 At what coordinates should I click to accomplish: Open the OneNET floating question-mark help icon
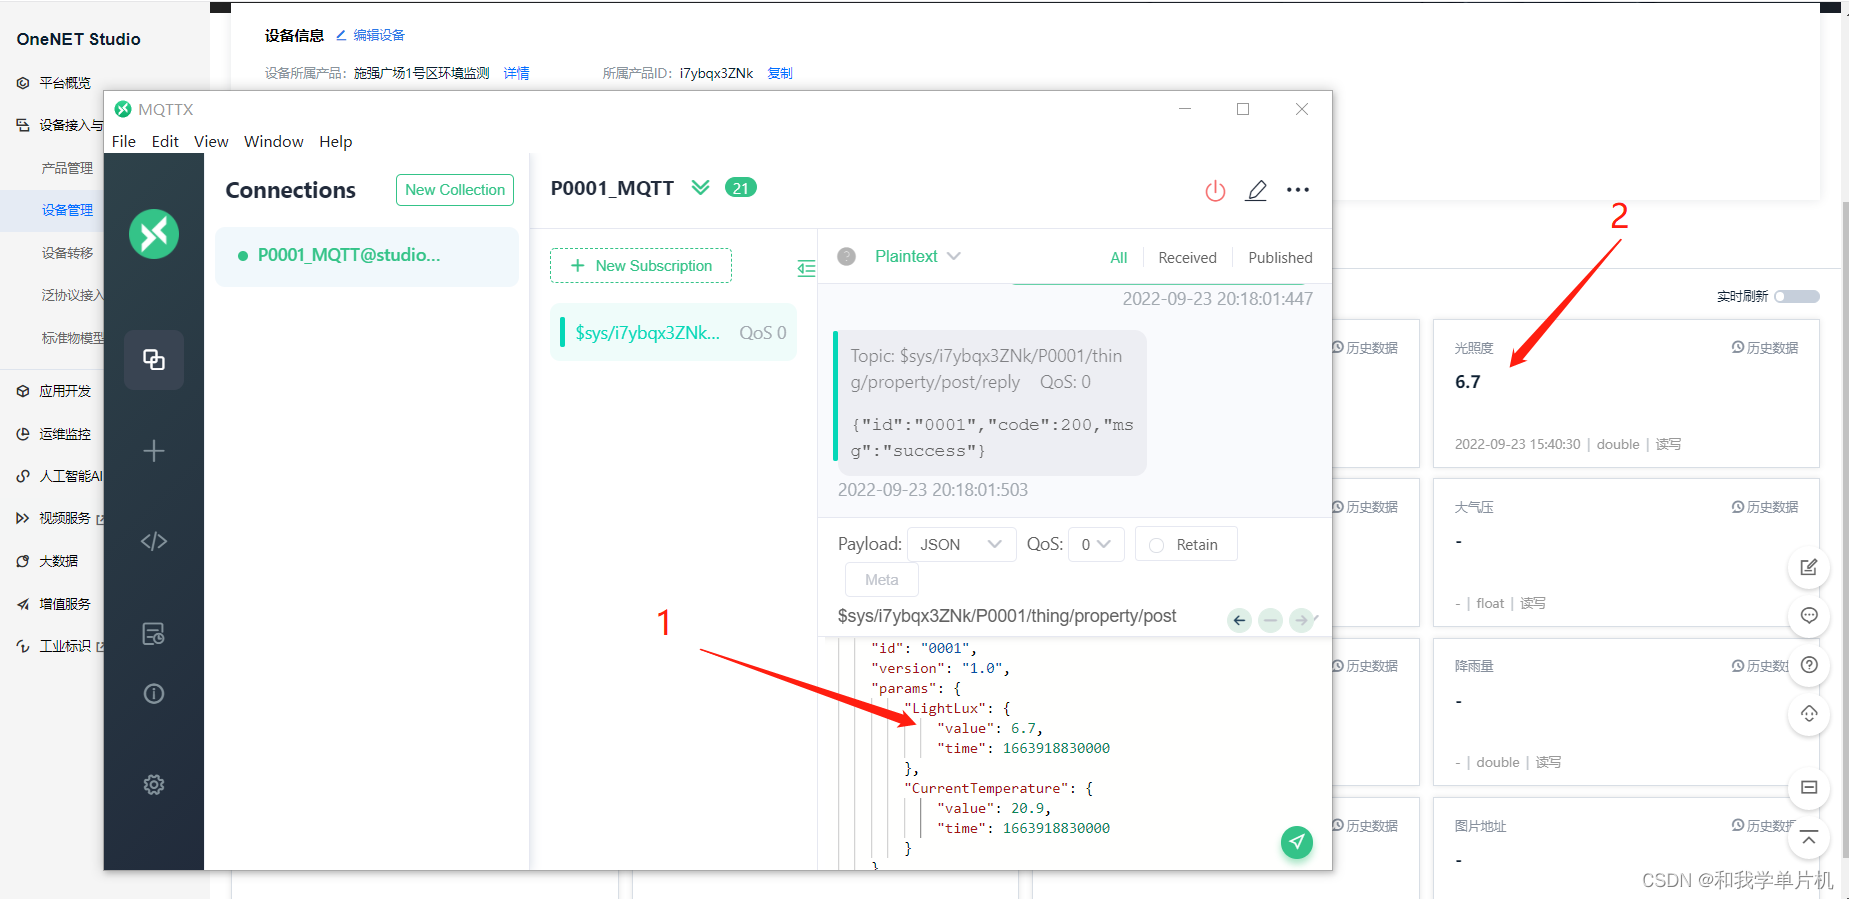(x=1809, y=665)
